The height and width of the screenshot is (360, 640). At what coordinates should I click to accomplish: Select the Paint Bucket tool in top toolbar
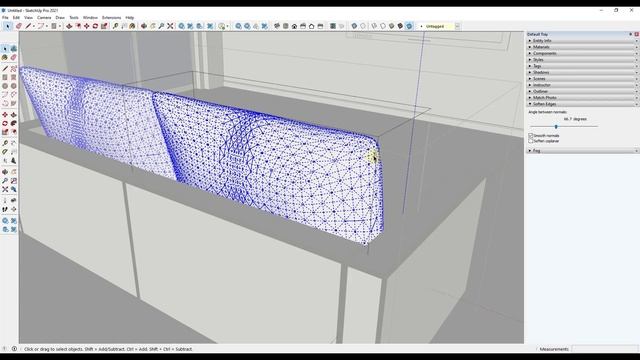click(x=132, y=26)
